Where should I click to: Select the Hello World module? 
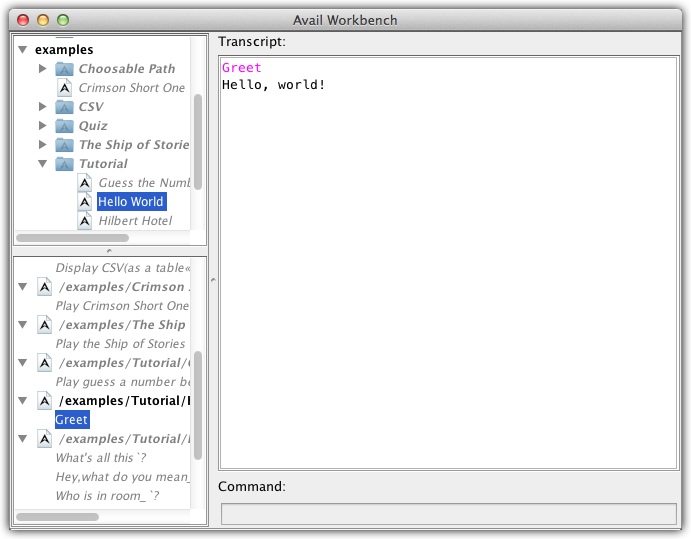tap(131, 201)
